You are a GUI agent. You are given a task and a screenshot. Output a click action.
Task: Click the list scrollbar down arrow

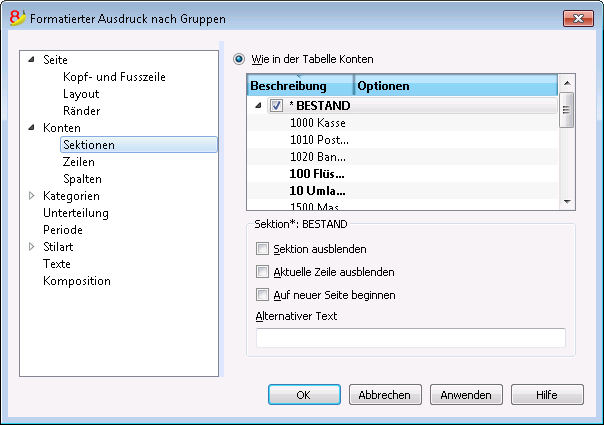pos(567,202)
